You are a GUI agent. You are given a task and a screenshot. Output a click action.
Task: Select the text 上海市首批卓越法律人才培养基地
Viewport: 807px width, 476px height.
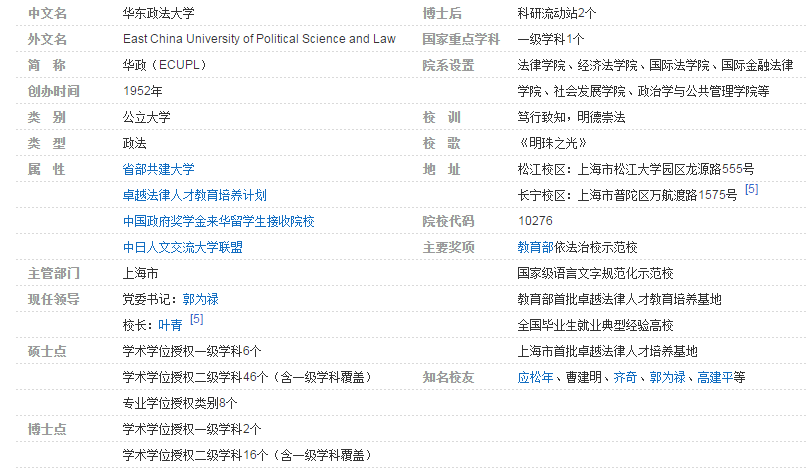tap(607, 351)
